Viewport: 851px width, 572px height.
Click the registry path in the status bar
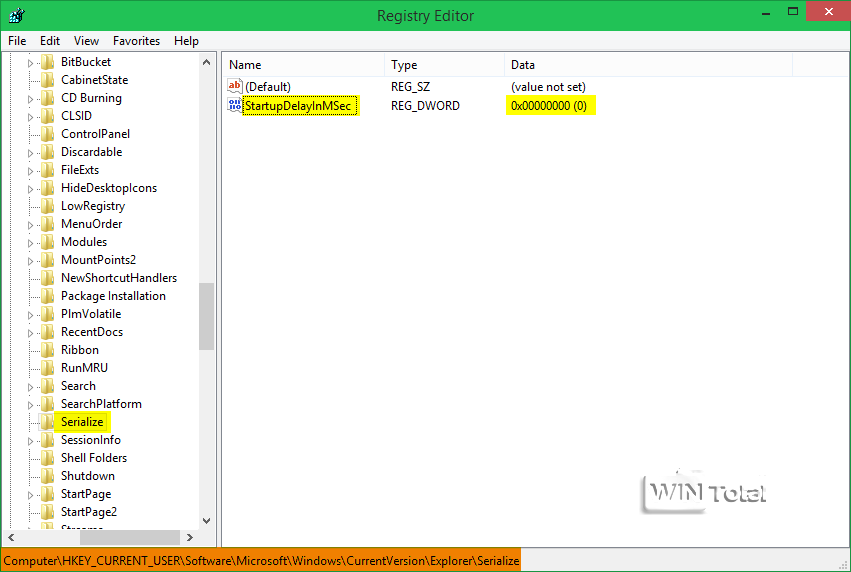click(x=261, y=561)
